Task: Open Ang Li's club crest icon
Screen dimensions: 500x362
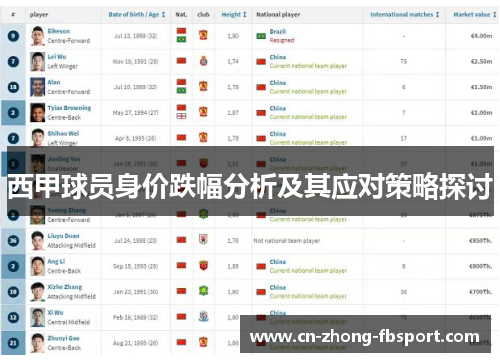Action: click(x=203, y=265)
